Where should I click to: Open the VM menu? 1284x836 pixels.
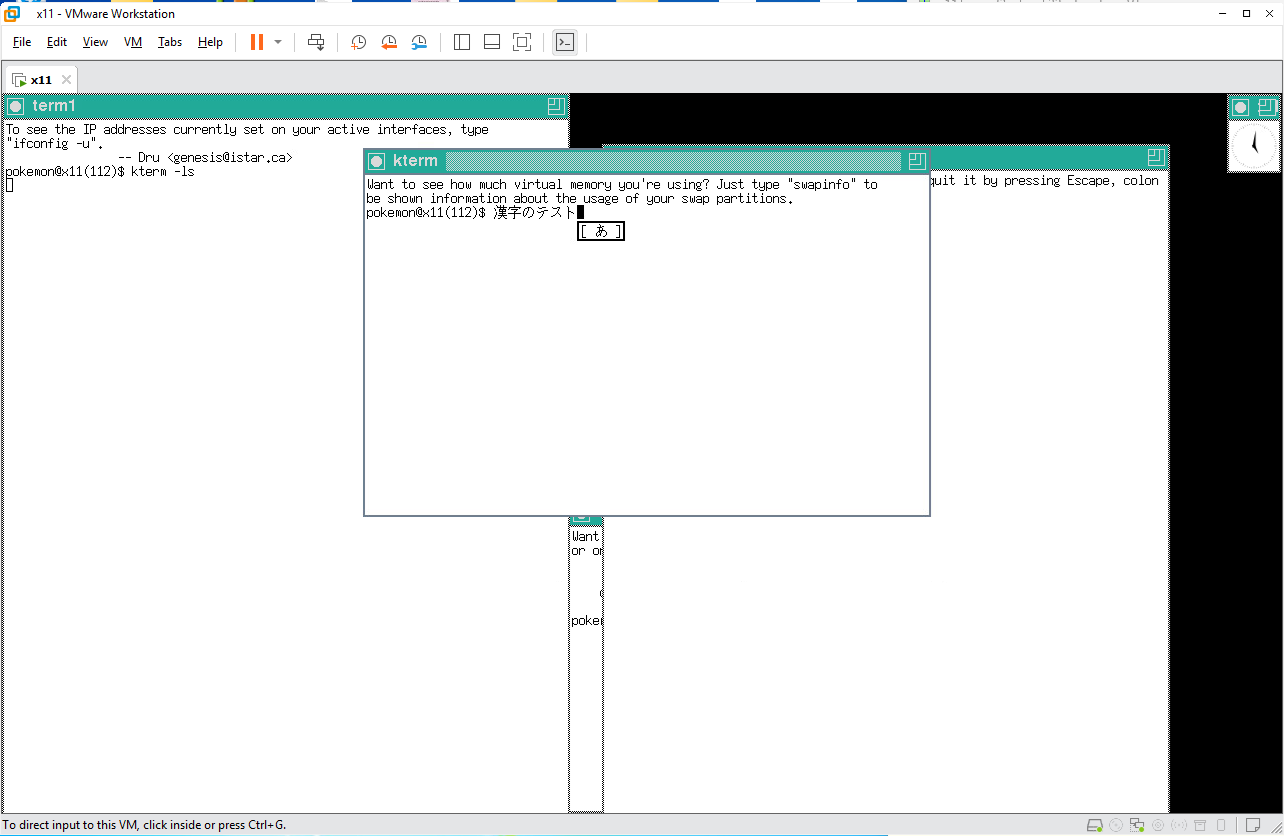[133, 42]
